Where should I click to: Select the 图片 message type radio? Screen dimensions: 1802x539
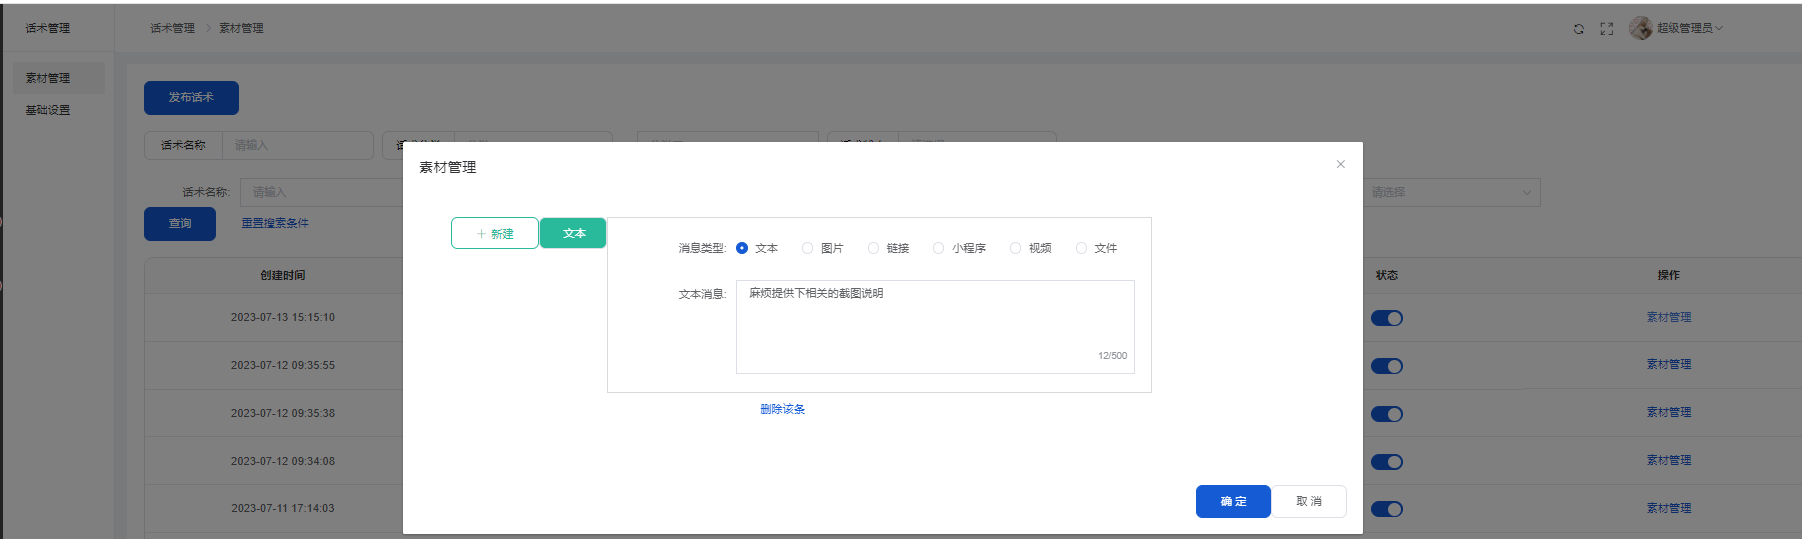point(808,248)
